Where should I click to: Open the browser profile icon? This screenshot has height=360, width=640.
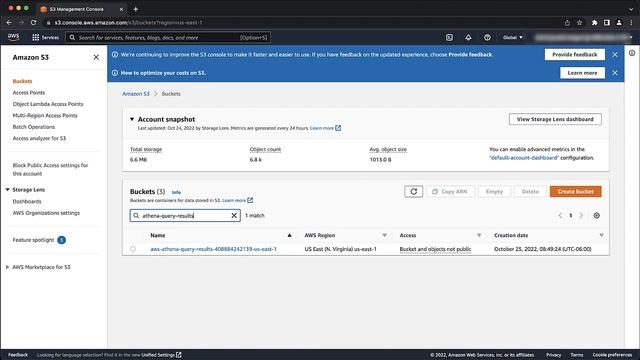coord(619,23)
